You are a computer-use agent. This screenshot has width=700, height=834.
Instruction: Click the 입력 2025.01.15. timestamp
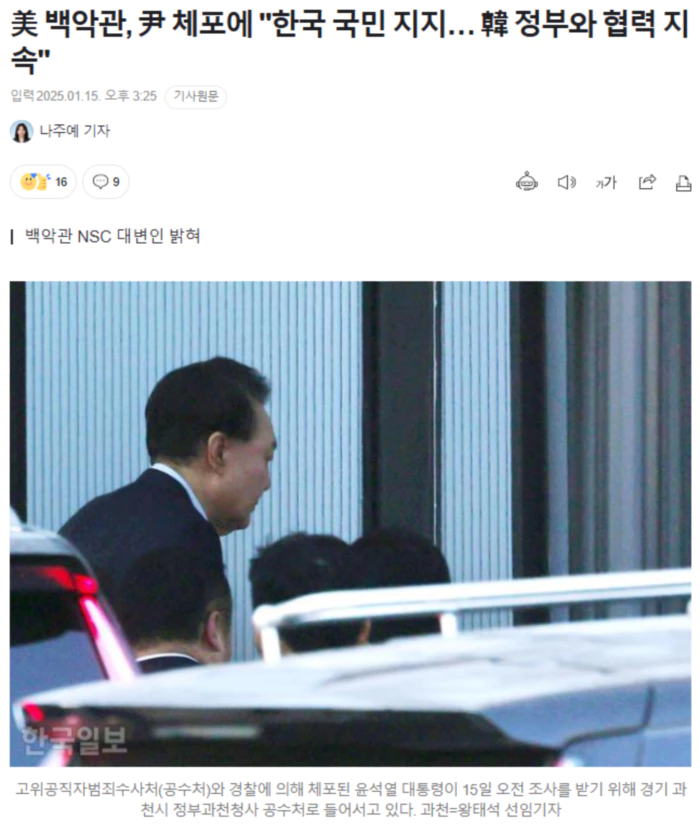[84, 96]
